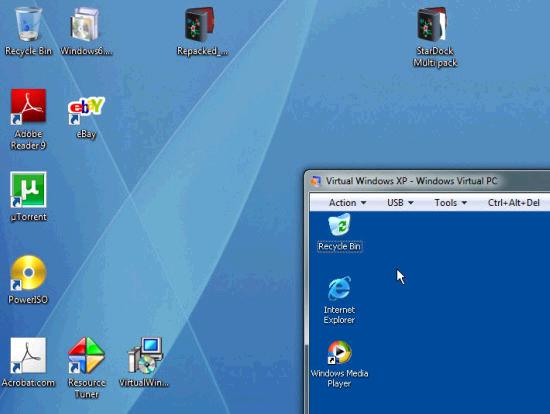Click the 'µTorrent' label text
Image resolution: width=550 pixels, height=414 pixels.
29,217
